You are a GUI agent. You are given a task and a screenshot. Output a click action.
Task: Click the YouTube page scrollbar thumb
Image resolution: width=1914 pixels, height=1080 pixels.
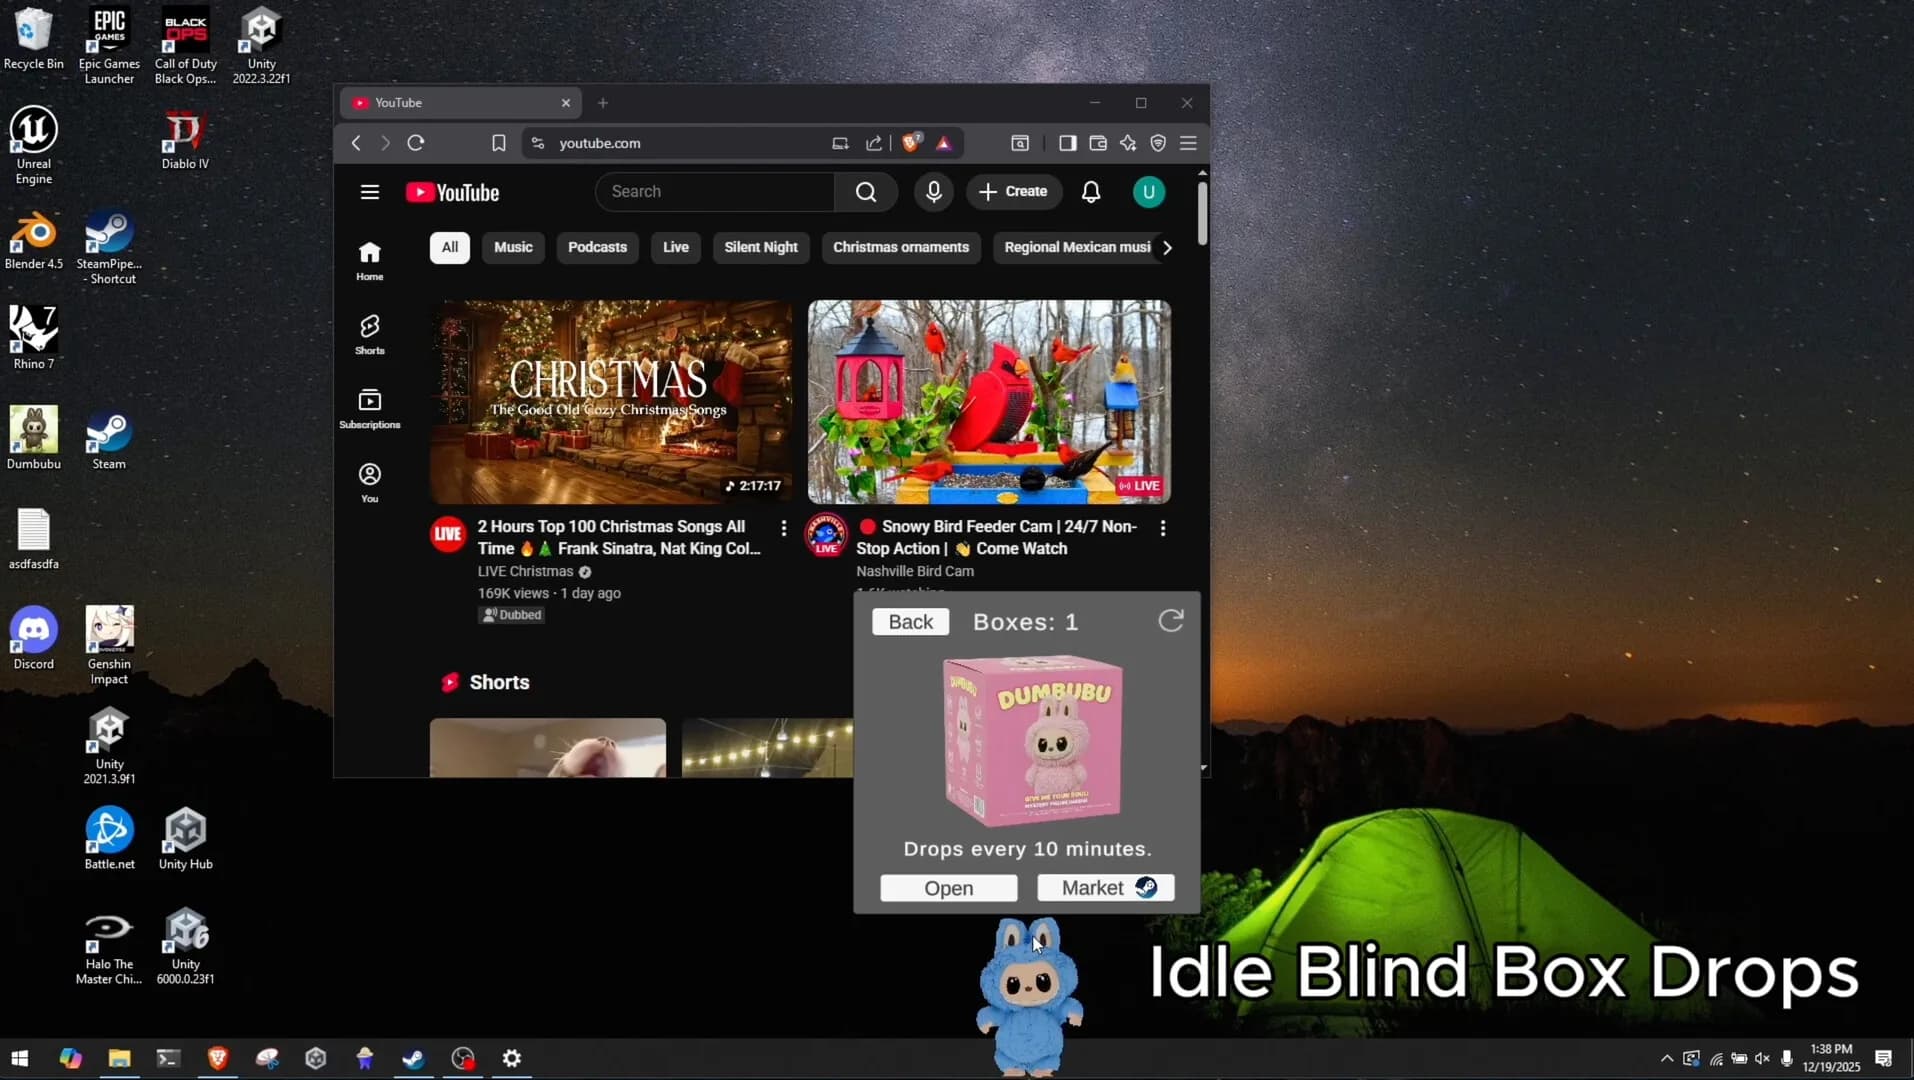coord(1202,212)
